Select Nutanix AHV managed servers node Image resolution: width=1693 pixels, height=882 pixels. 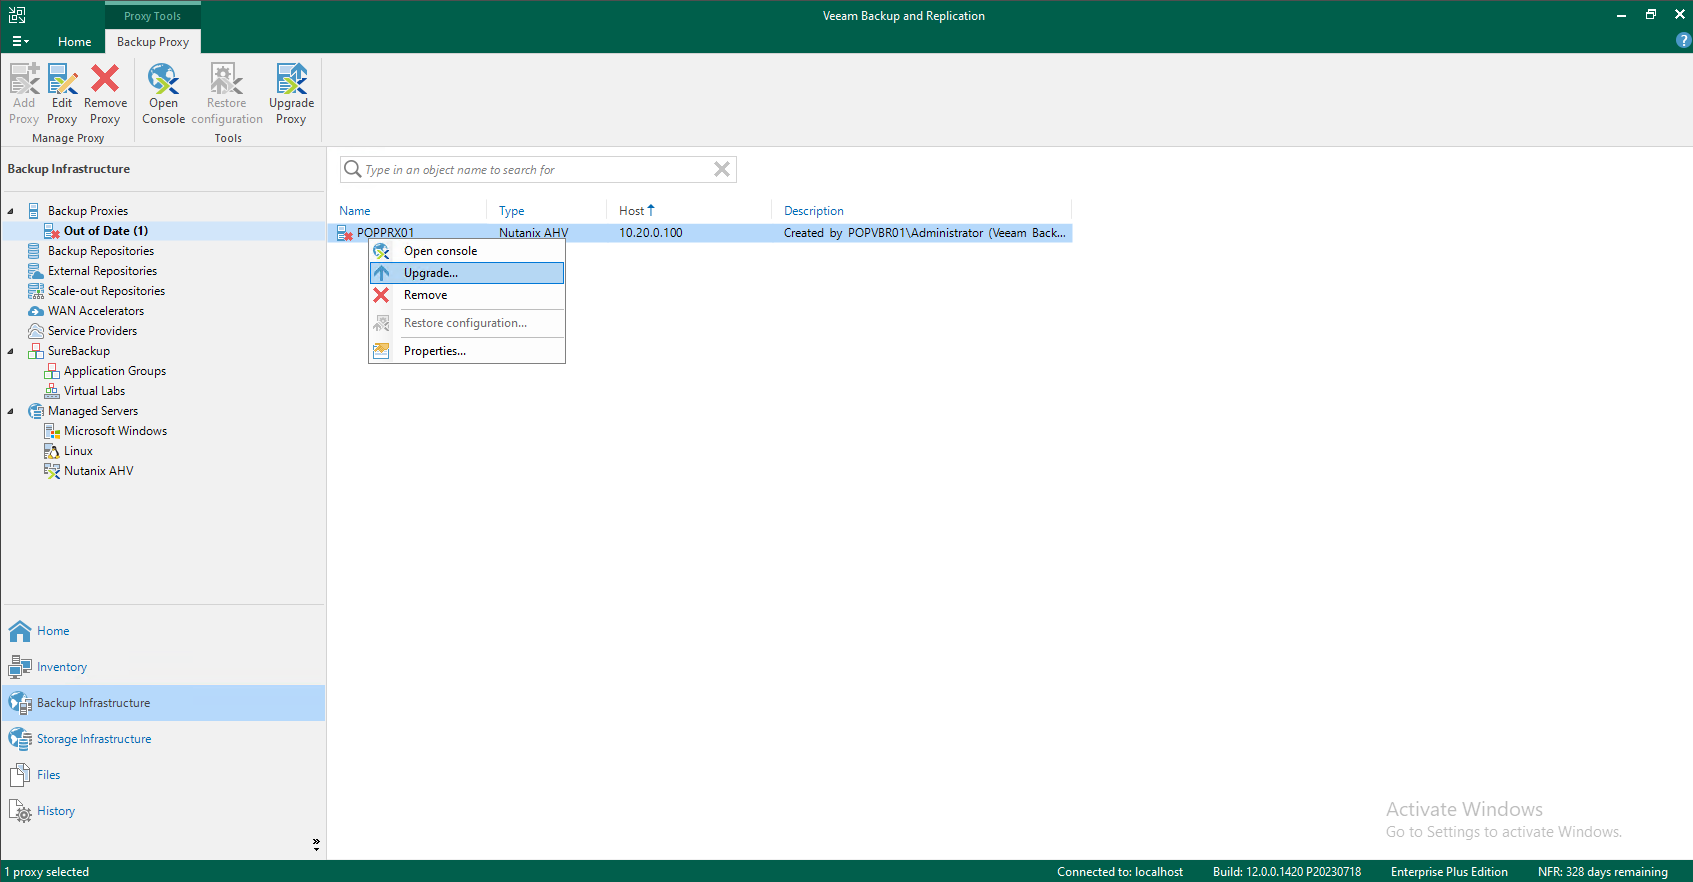click(x=98, y=471)
